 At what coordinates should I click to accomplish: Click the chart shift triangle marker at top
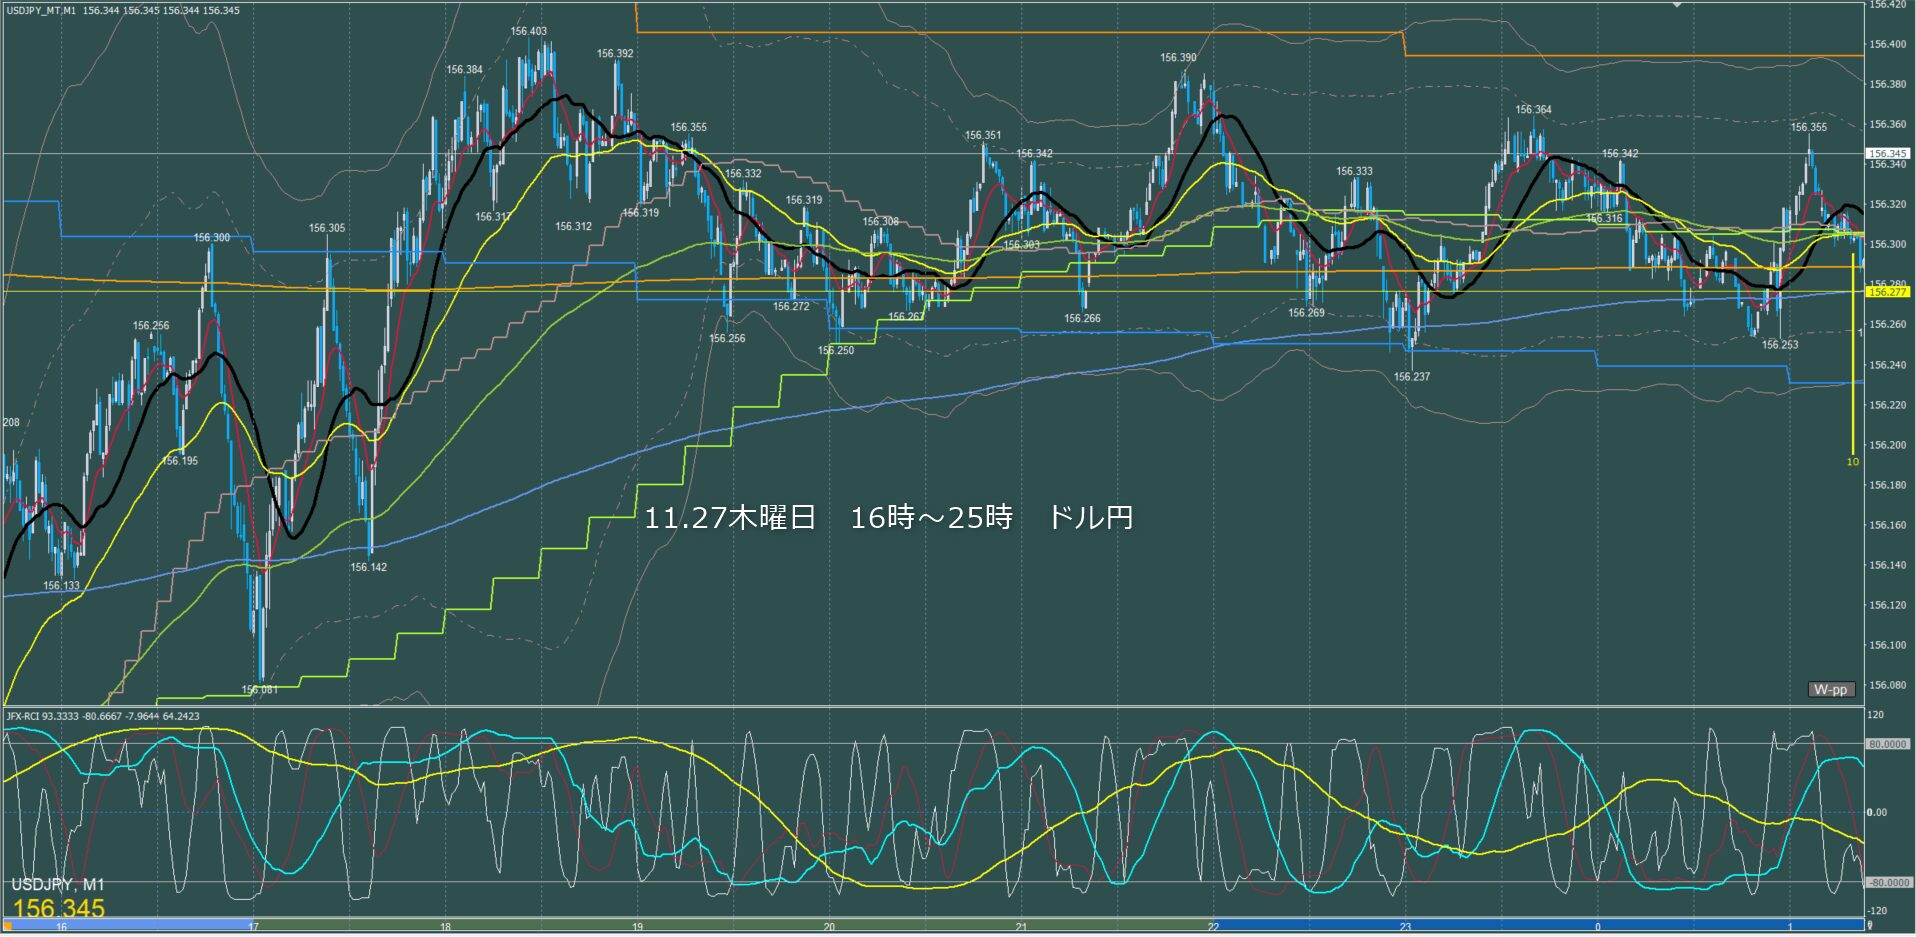(x=1677, y=5)
